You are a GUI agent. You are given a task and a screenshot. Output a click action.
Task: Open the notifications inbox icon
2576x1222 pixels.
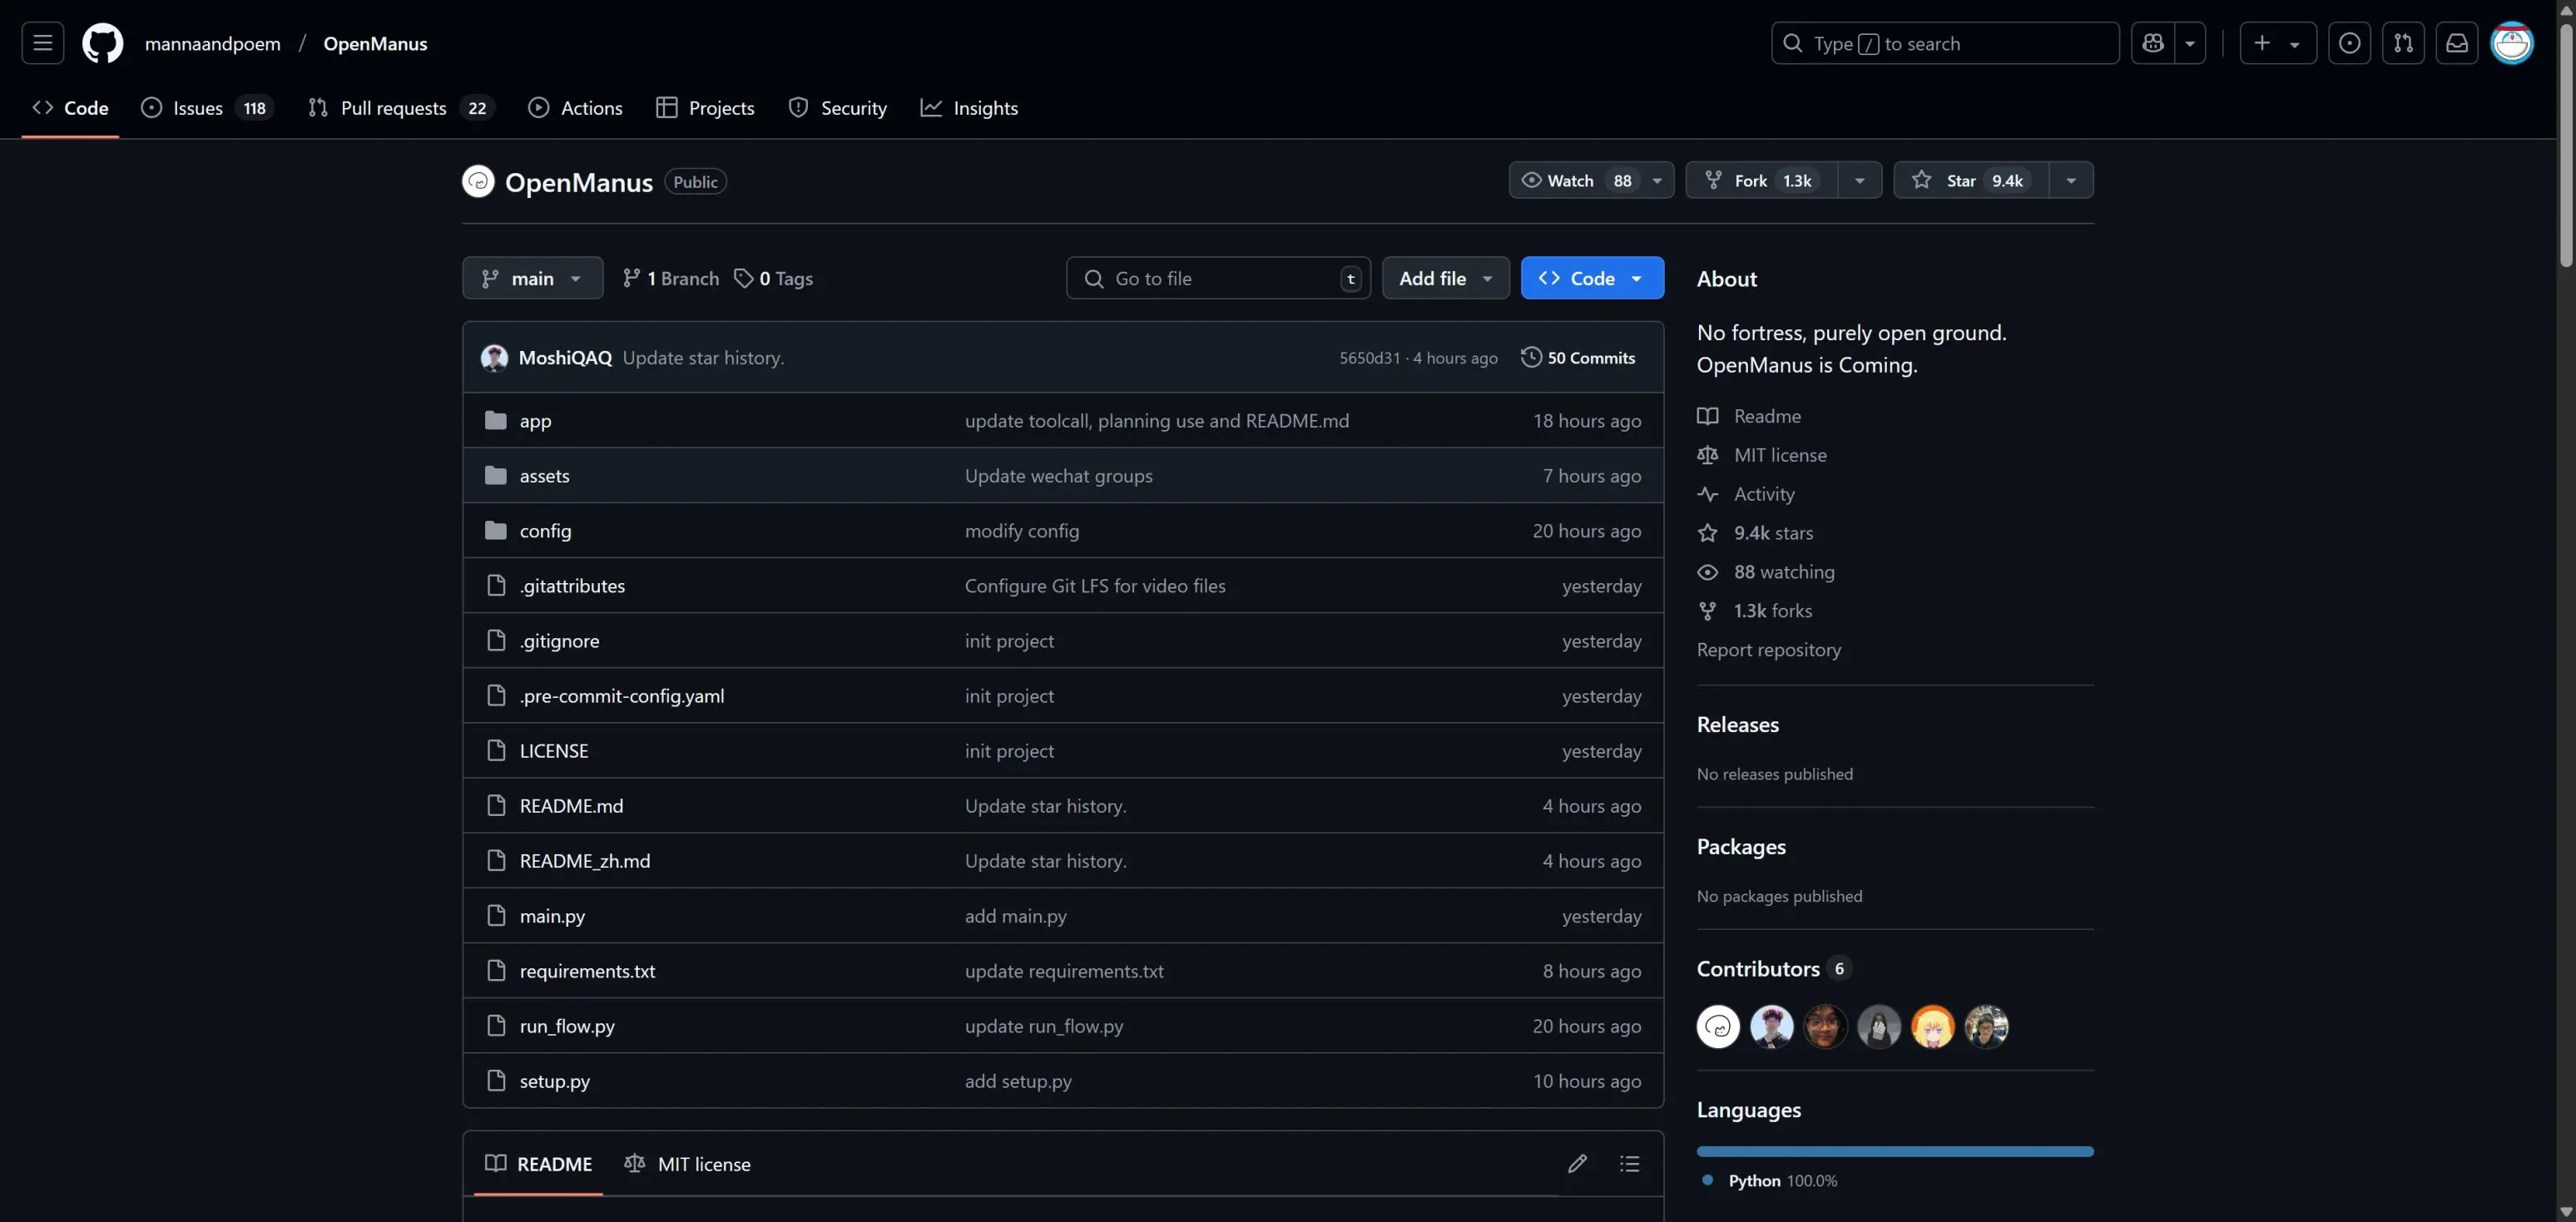tap(2456, 43)
